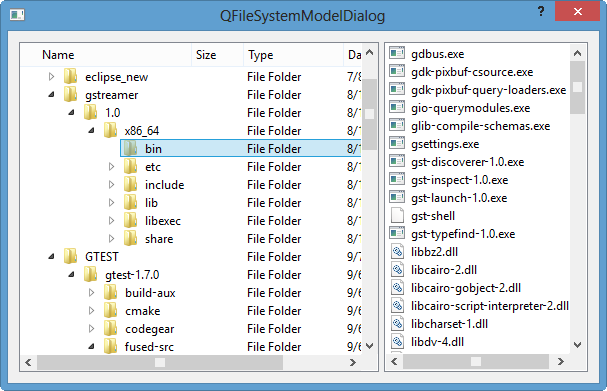Select the blank gst-shell file icon
Image resolution: width=607 pixels, height=391 pixels.
click(x=397, y=215)
